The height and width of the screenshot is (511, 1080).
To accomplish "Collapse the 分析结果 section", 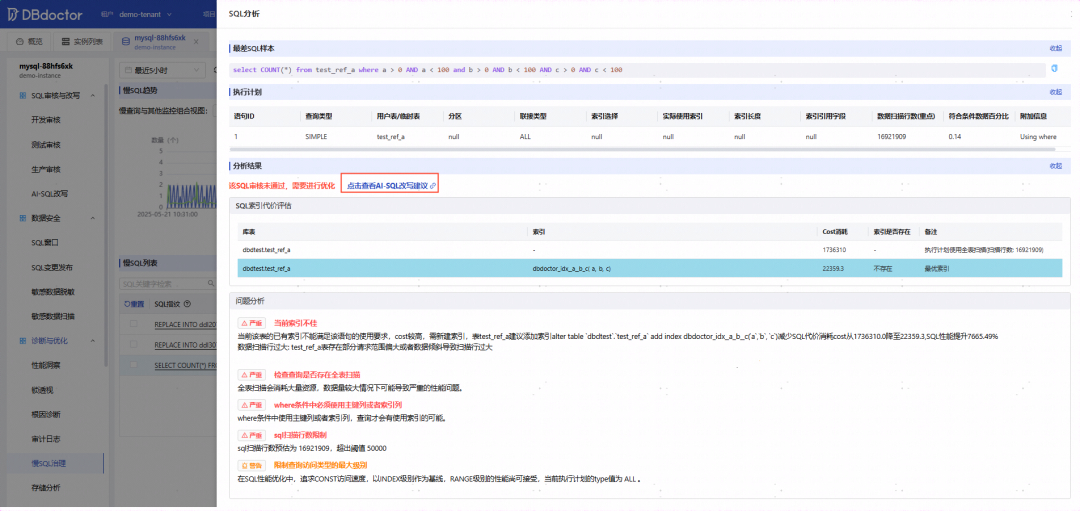I will [x=1055, y=166].
